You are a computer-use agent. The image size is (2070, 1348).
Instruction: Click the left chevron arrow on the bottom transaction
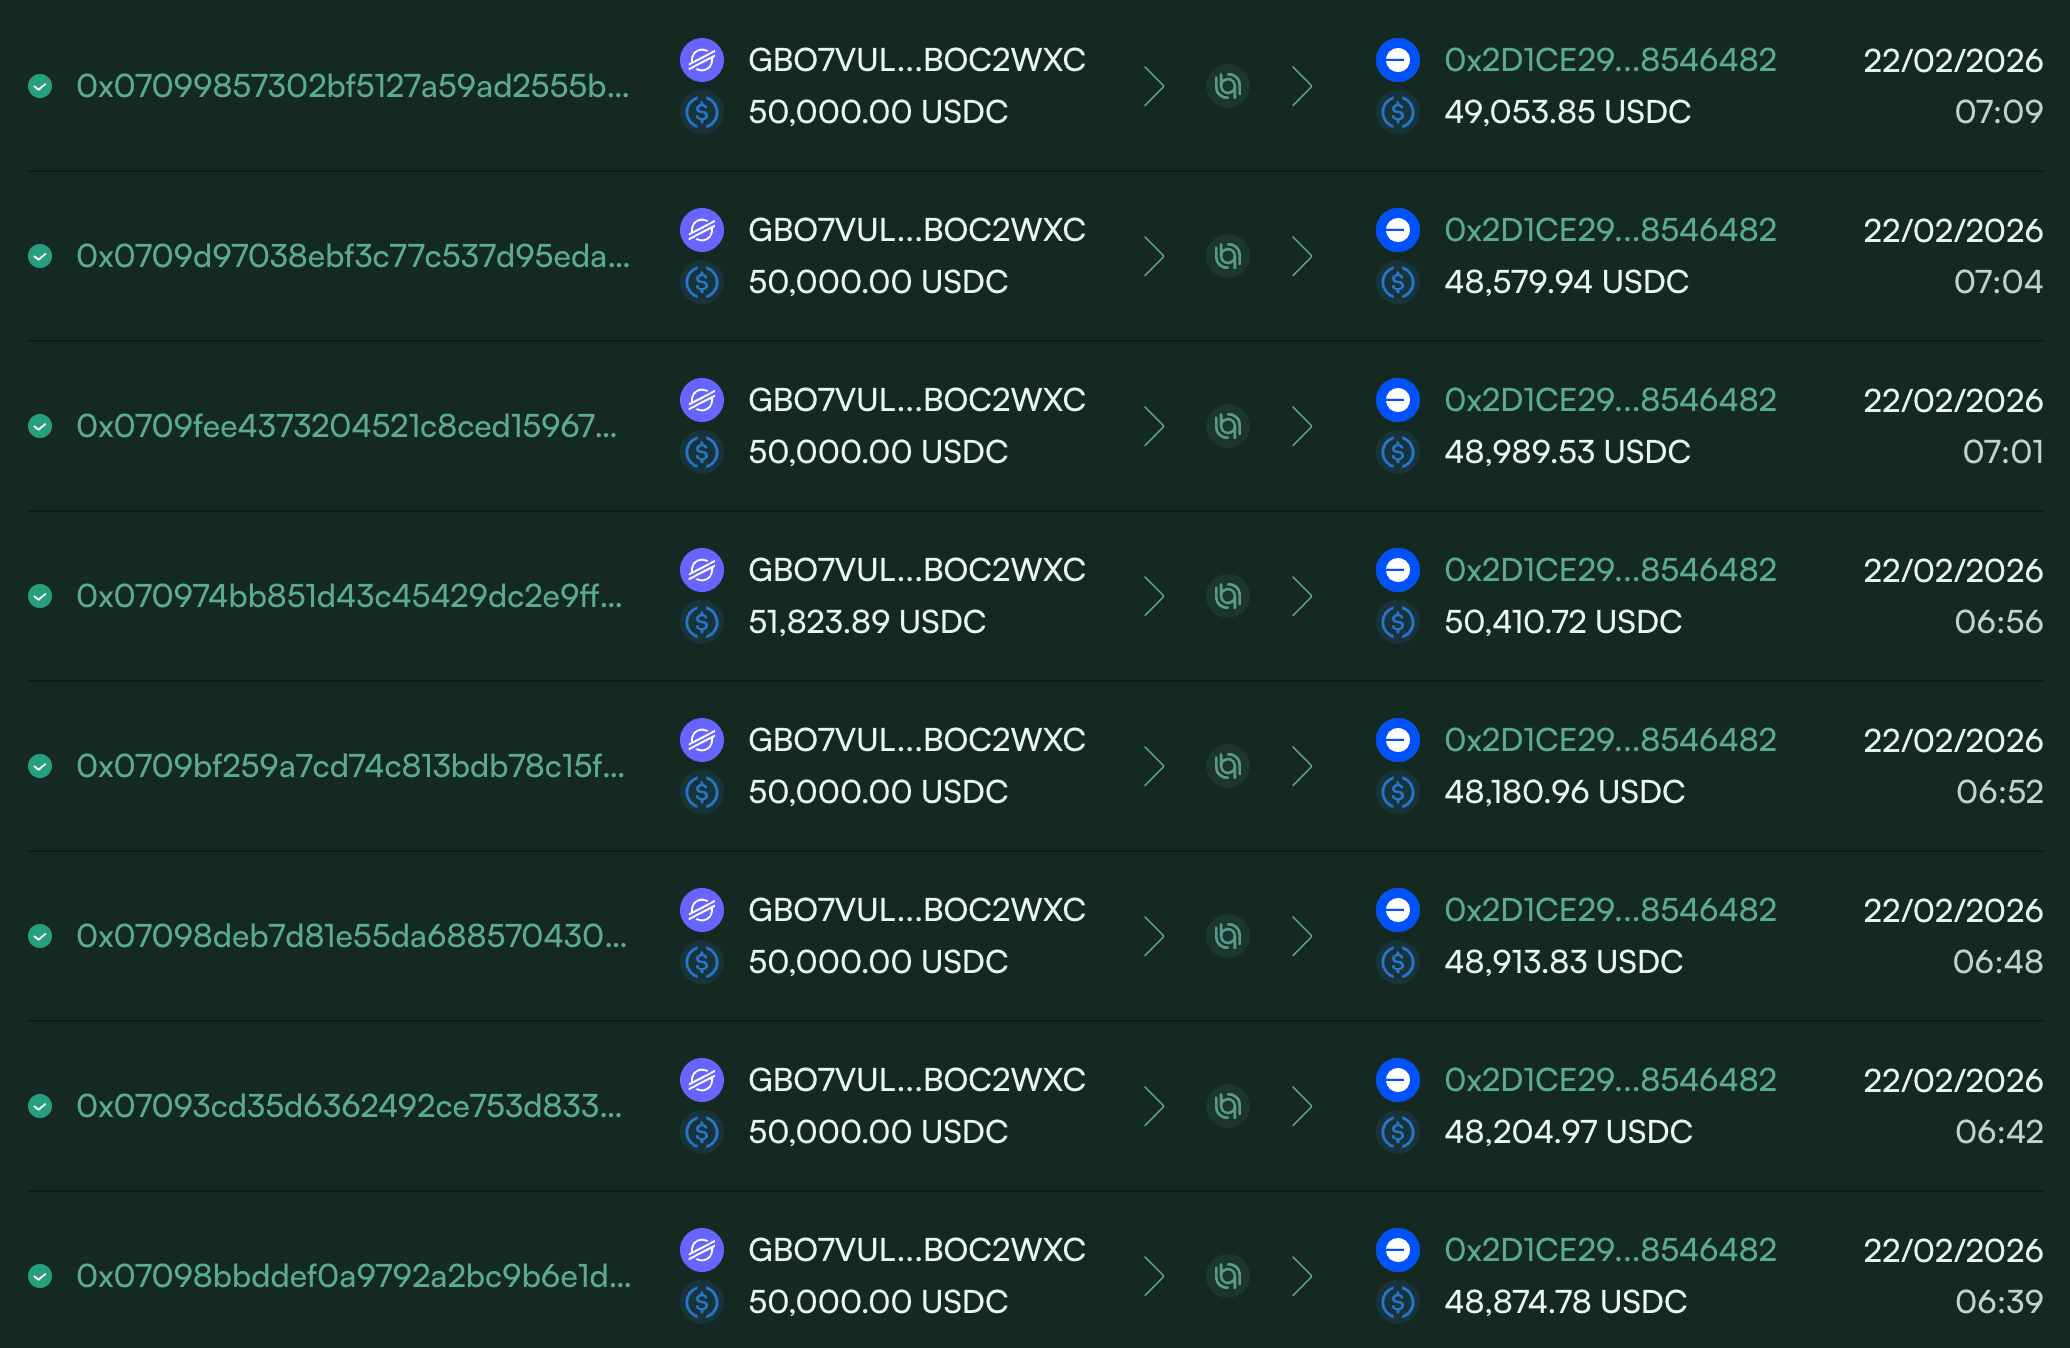pyautogui.click(x=1155, y=1277)
